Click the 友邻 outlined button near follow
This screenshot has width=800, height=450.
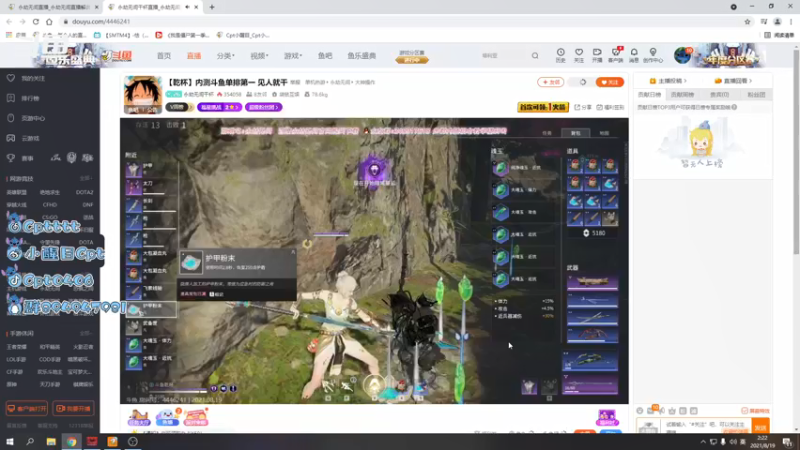[551, 82]
